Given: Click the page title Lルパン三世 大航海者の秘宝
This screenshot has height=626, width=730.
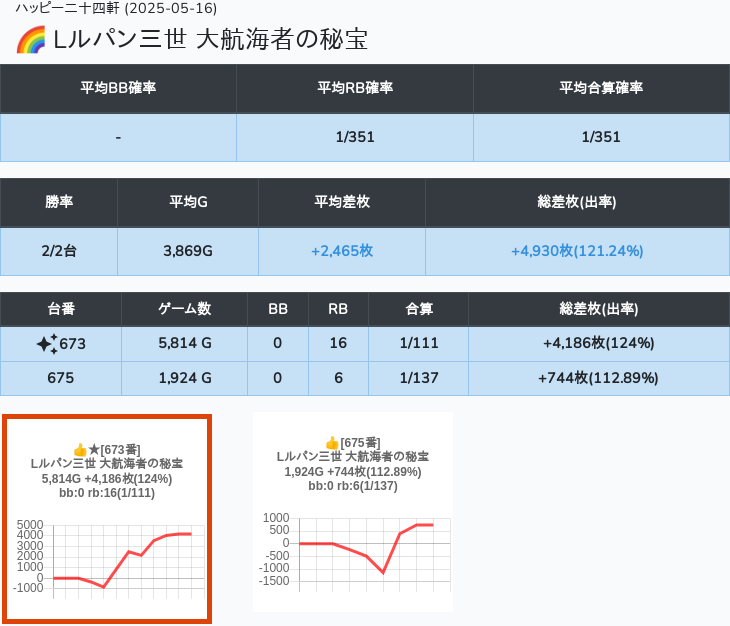Looking at the screenshot, I should click(x=210, y=40).
